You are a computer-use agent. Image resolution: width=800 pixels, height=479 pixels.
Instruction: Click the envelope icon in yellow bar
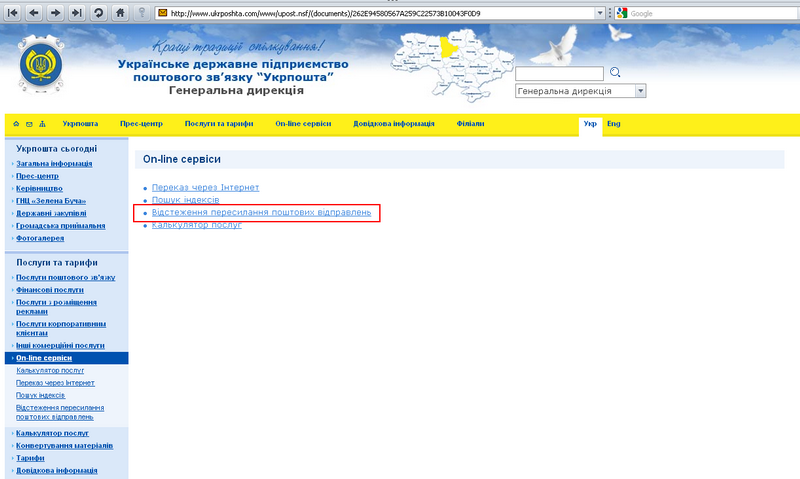pos(29,124)
